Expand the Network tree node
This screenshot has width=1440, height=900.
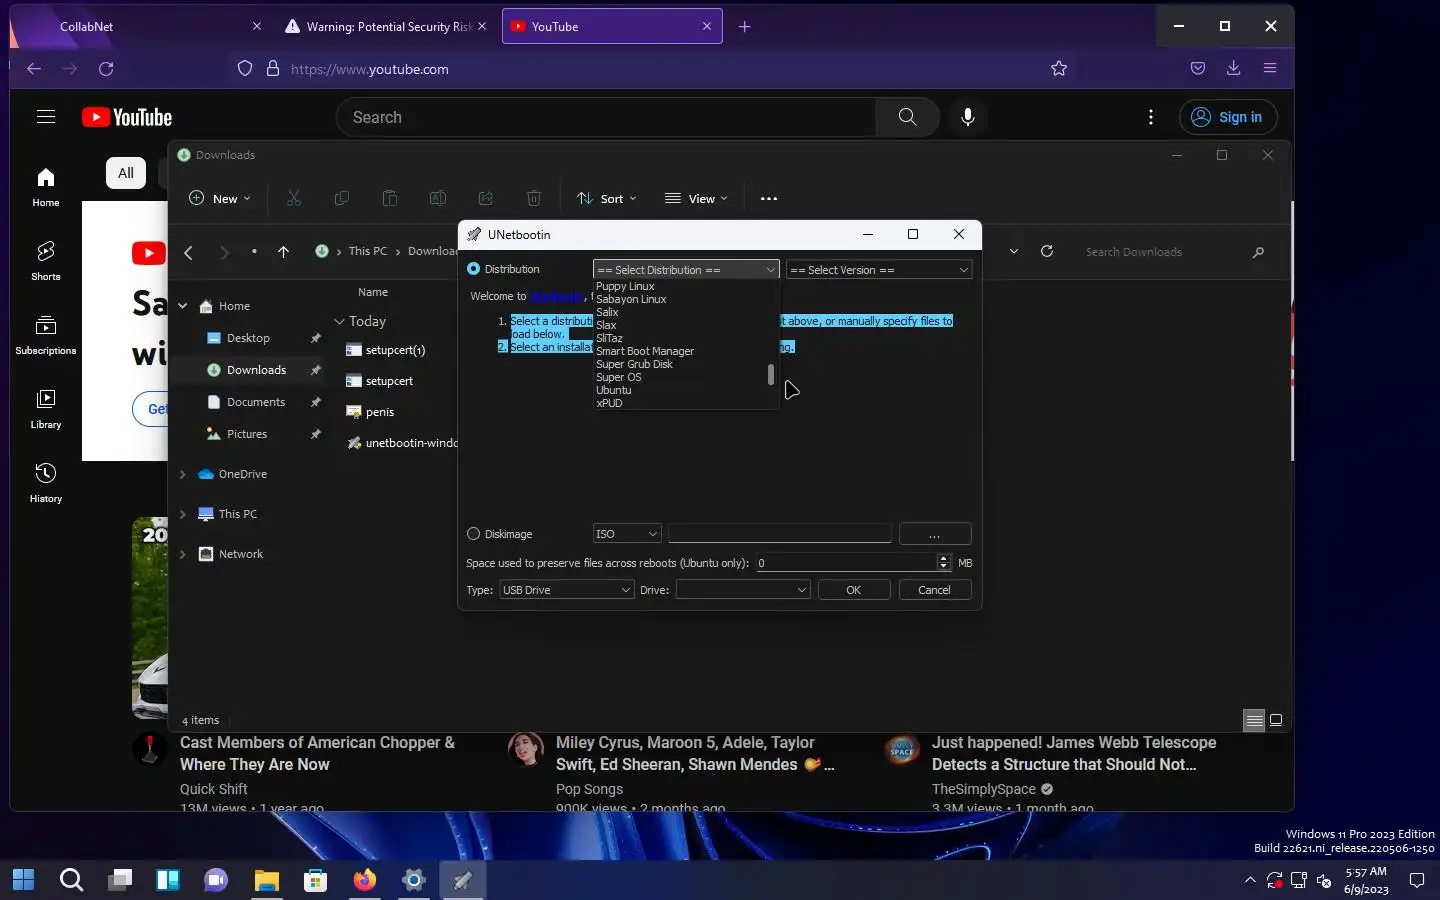183,554
